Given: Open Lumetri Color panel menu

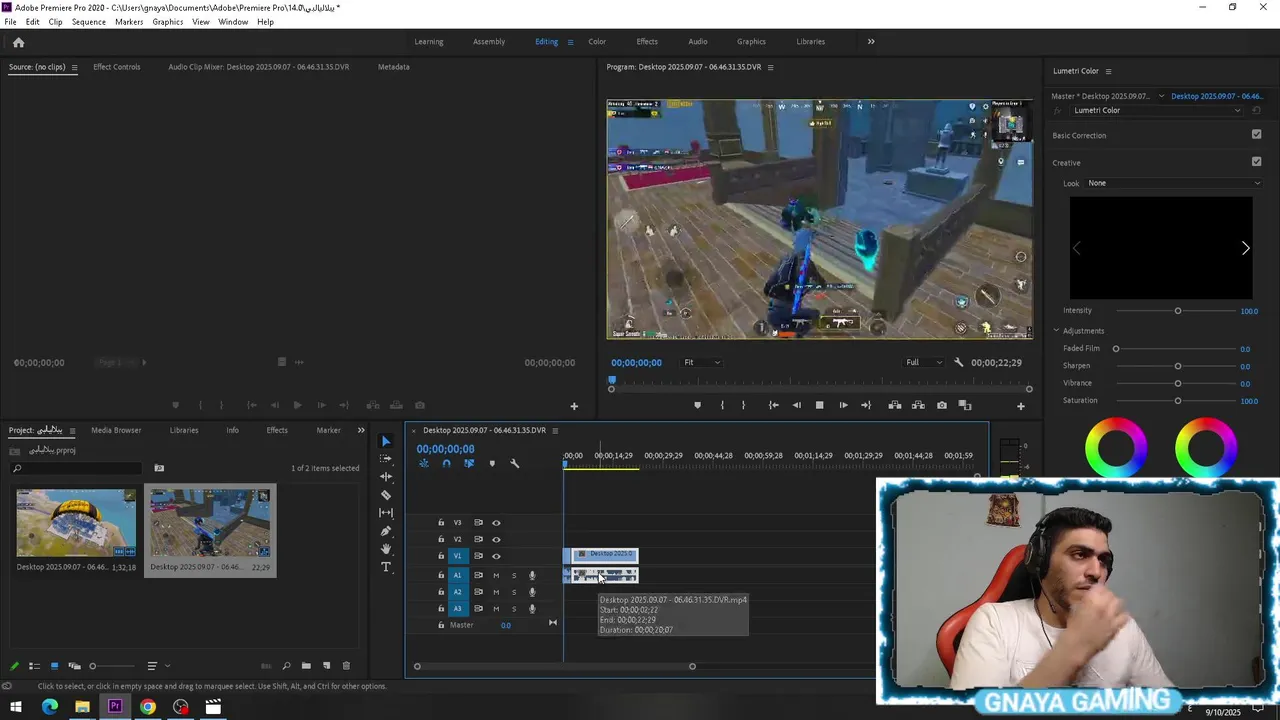Looking at the screenshot, I should tap(1108, 71).
